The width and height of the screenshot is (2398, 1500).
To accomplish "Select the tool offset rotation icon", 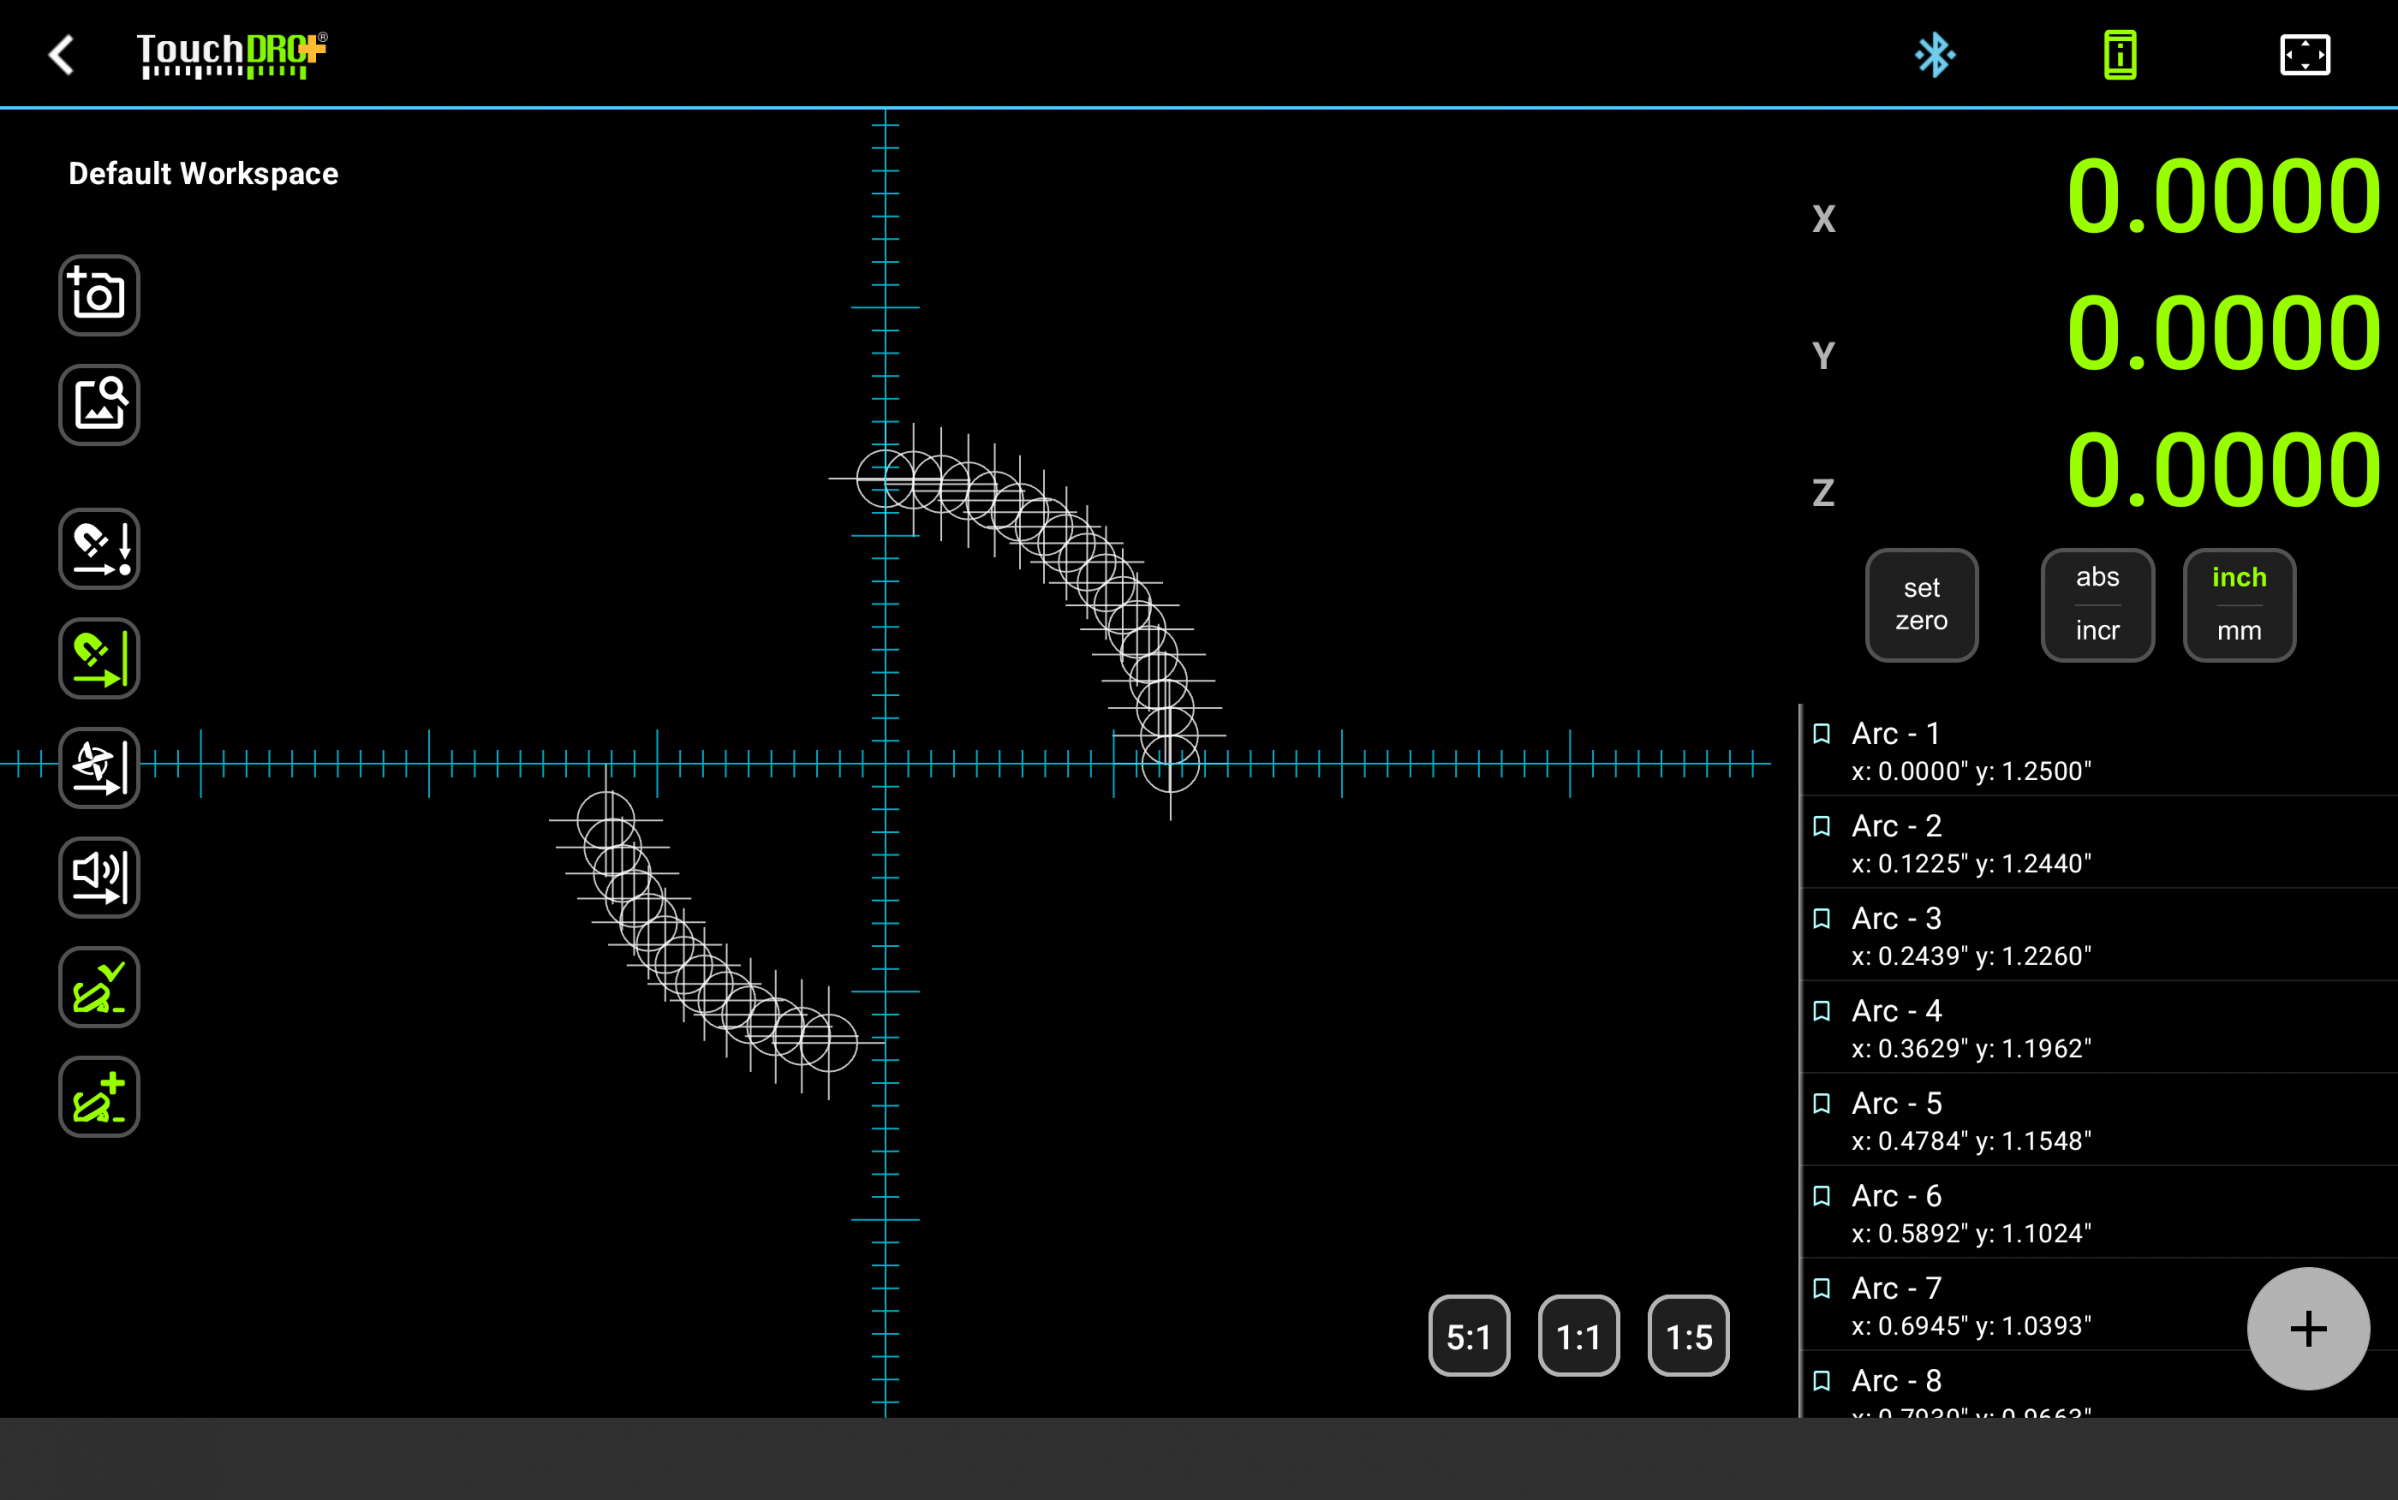I will point(99,767).
